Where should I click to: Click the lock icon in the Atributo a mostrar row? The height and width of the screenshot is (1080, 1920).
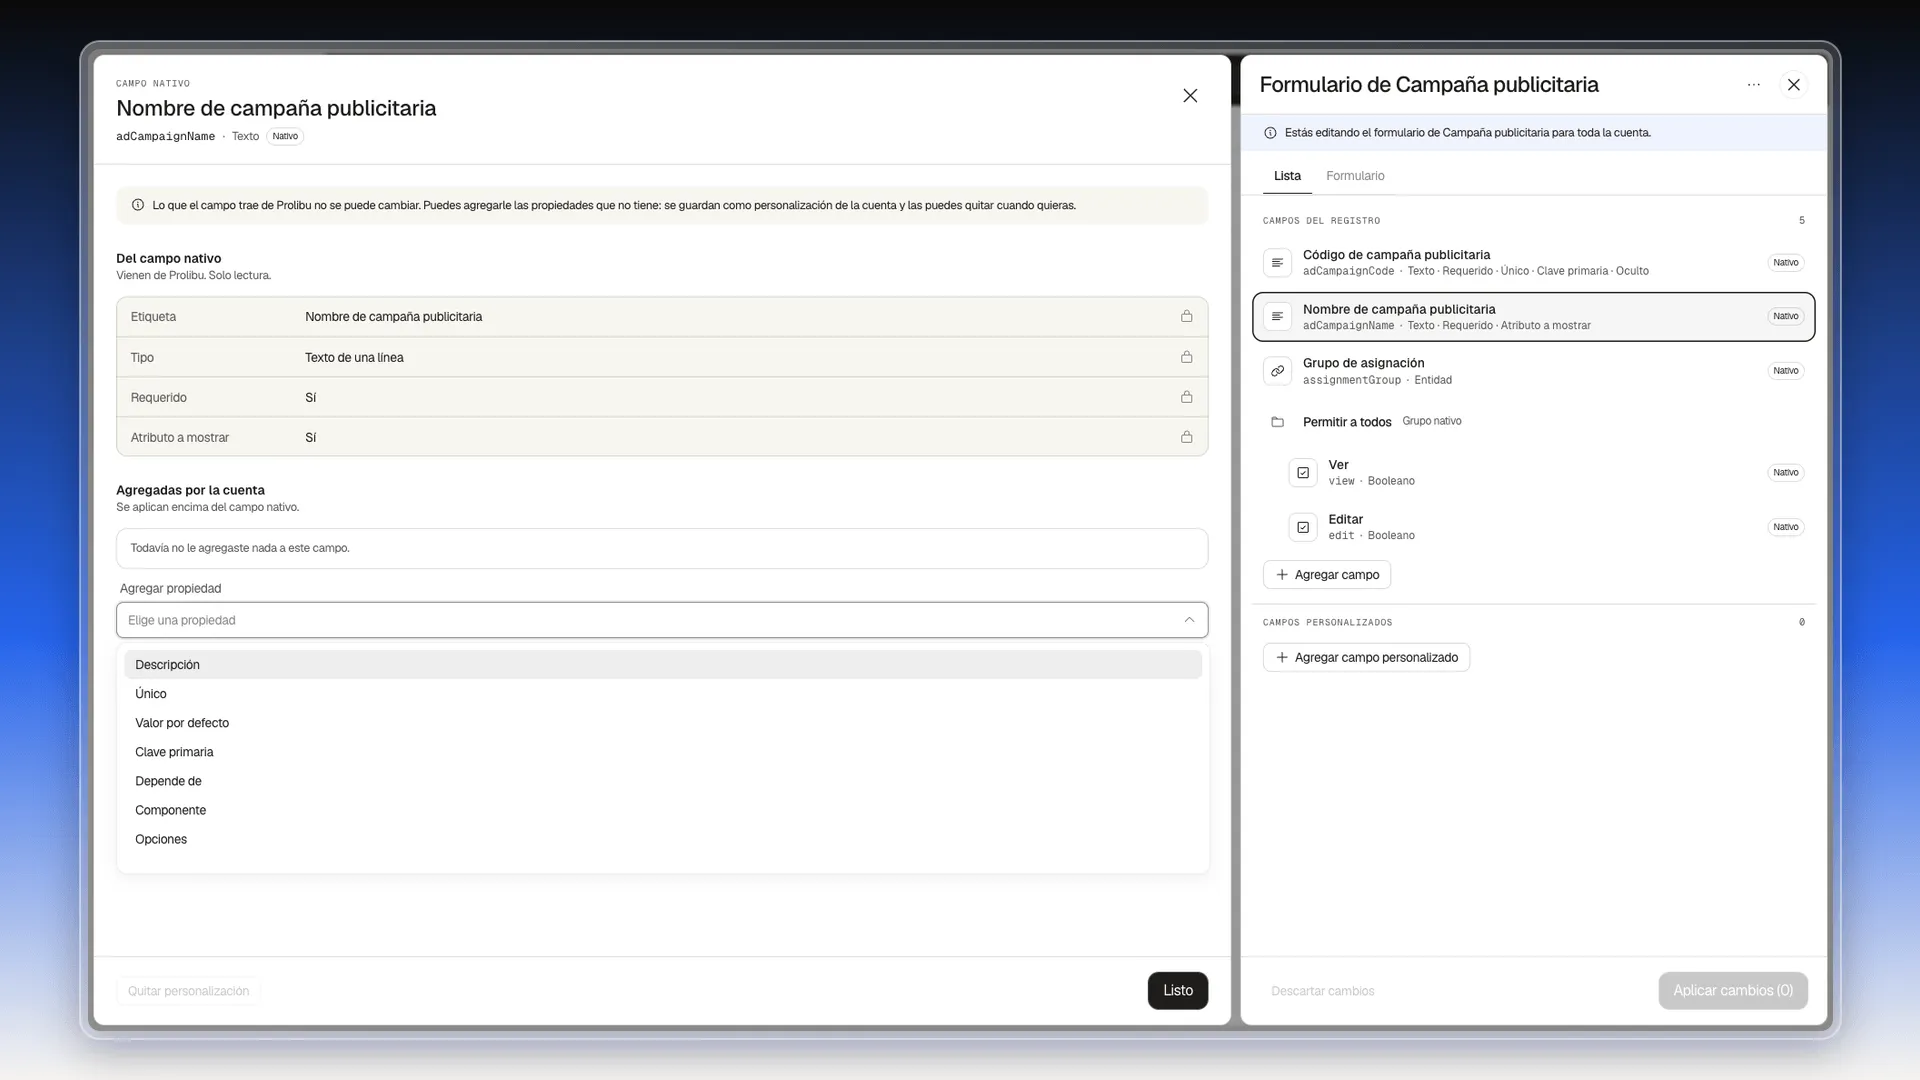(1186, 437)
